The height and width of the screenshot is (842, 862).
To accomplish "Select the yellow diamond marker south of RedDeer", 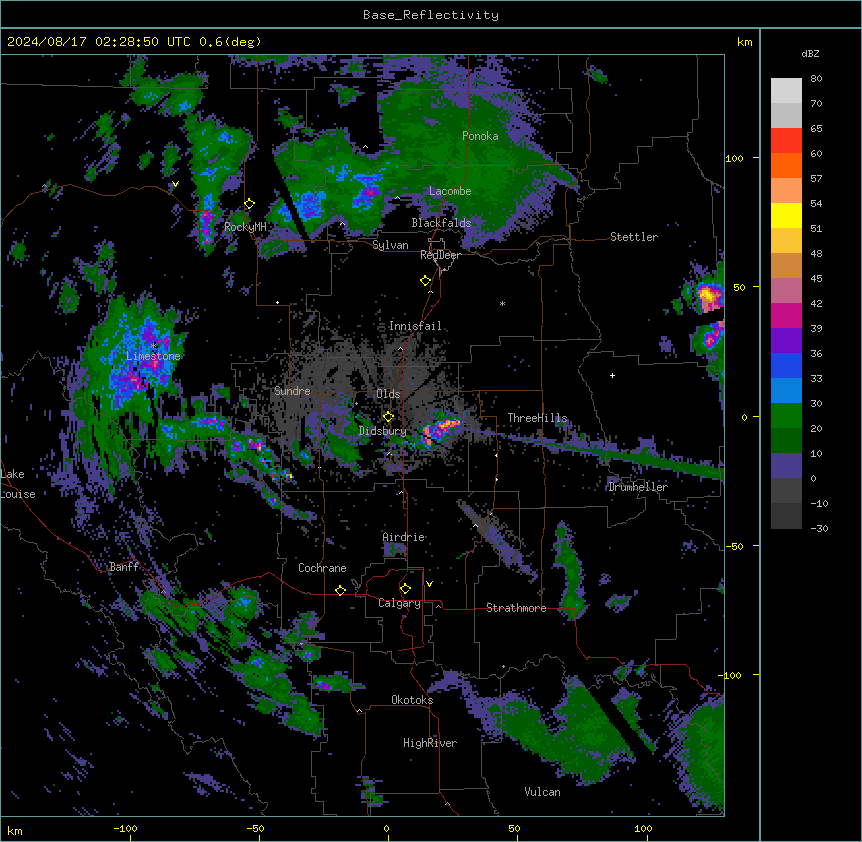I will tap(426, 281).
